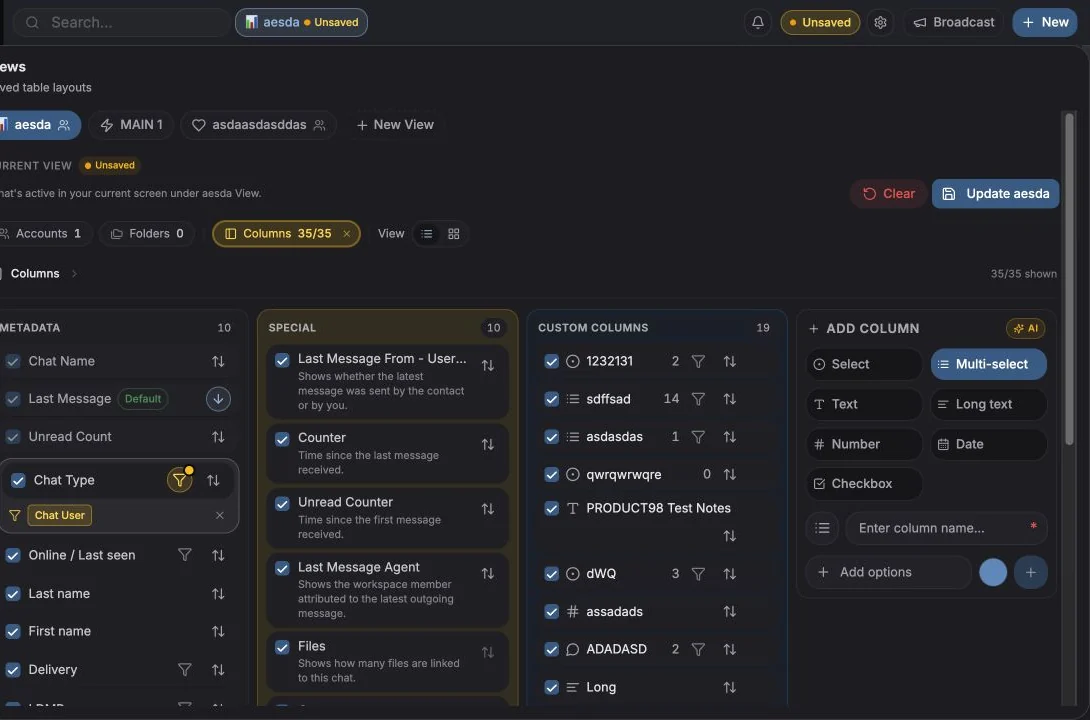Click the active filter icon on Chat Type
The width and height of the screenshot is (1090, 720).
[179, 480]
